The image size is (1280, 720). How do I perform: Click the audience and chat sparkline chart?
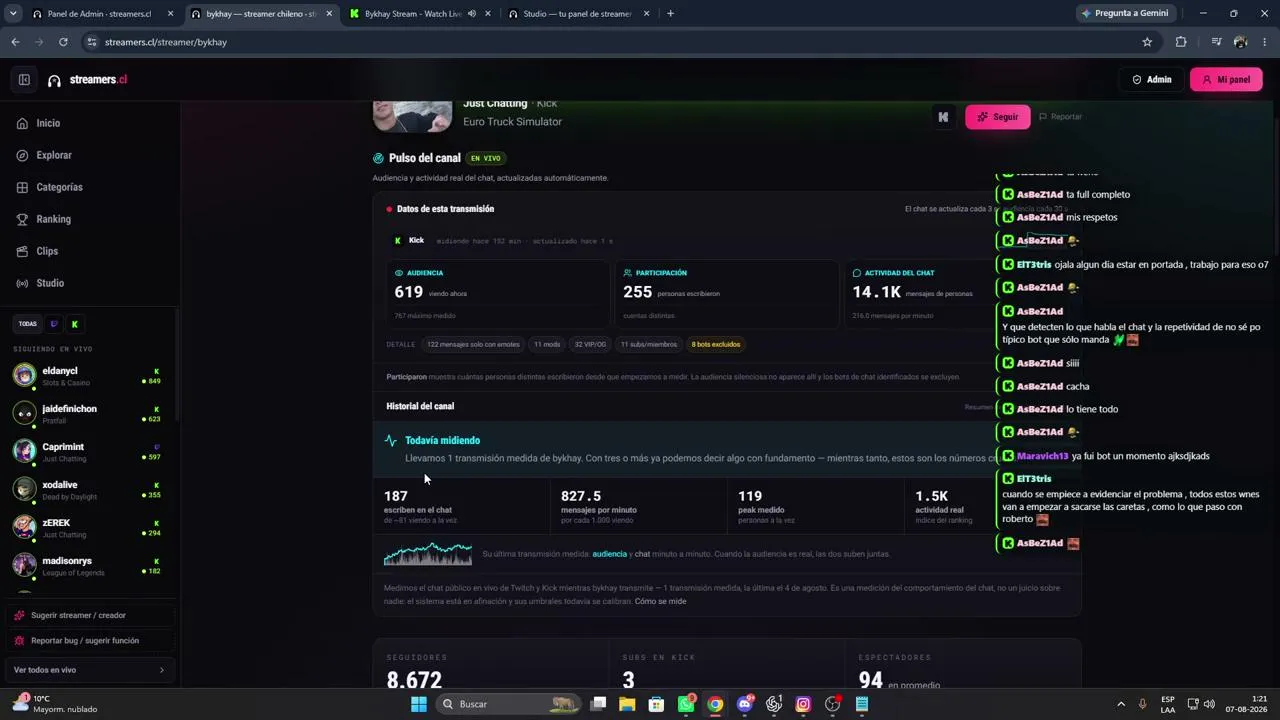428,554
